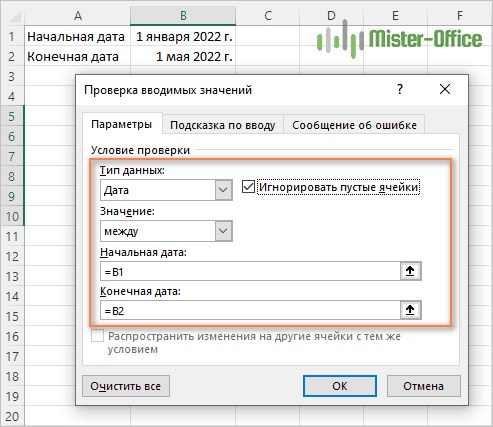Collapse dialog via Начальная дата range picker icon

coord(410,271)
